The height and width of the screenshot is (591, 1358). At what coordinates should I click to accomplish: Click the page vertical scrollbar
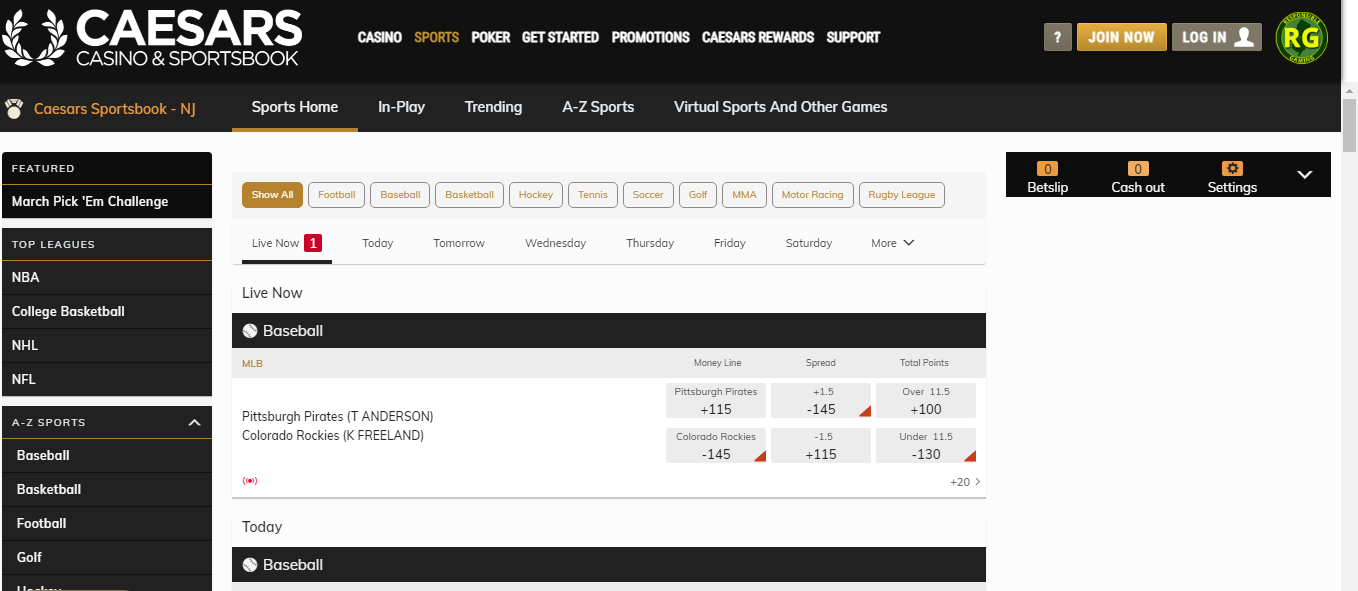[x=1349, y=125]
